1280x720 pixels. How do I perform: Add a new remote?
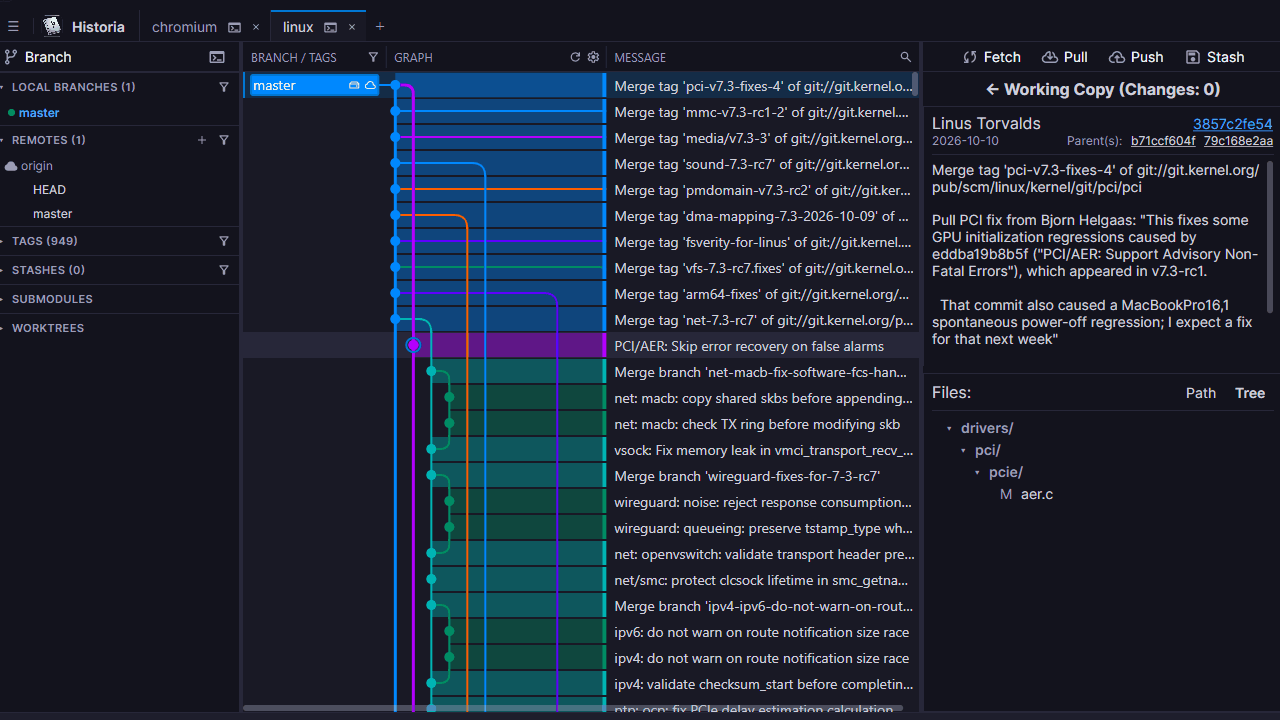click(202, 140)
